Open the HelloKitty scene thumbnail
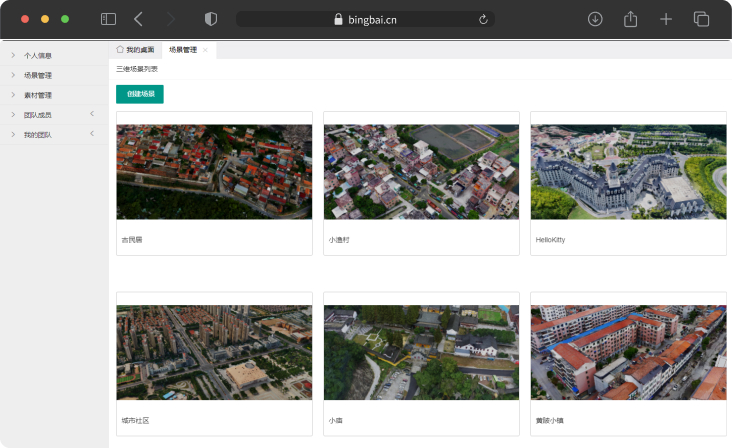 [628, 172]
